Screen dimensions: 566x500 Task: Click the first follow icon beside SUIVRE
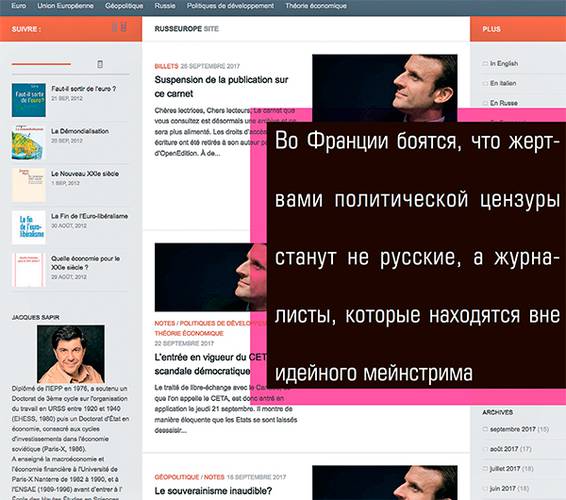click(115, 27)
